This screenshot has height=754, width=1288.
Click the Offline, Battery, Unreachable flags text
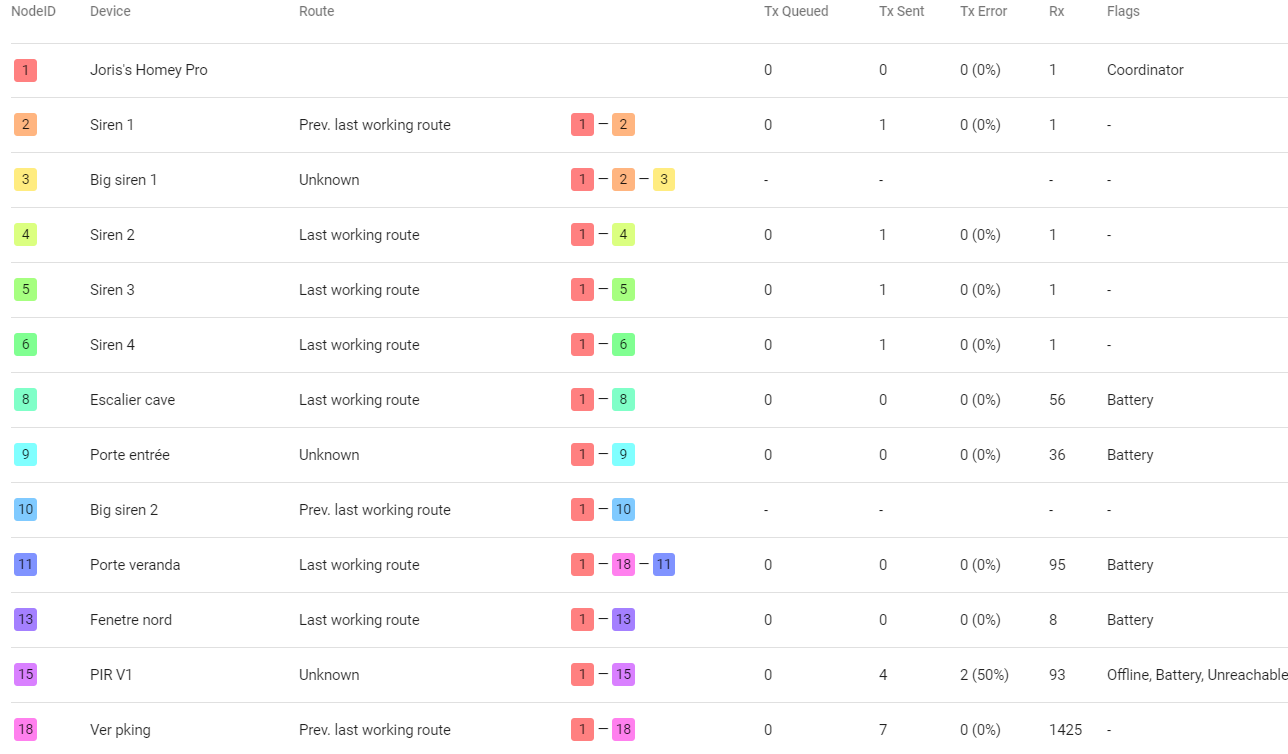(x=1196, y=675)
